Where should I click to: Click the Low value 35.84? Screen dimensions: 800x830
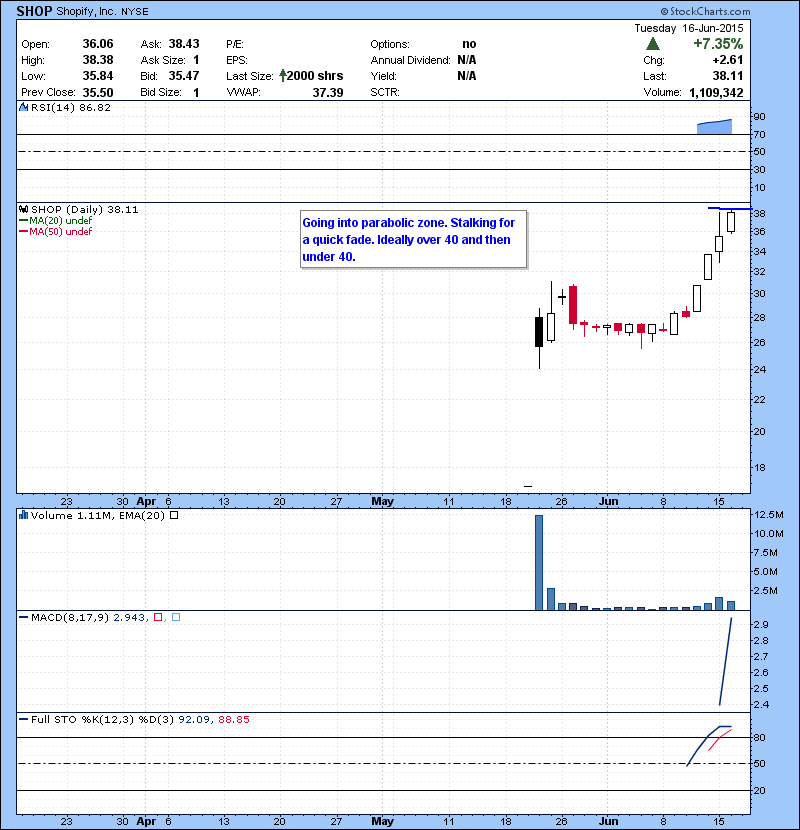(98, 76)
